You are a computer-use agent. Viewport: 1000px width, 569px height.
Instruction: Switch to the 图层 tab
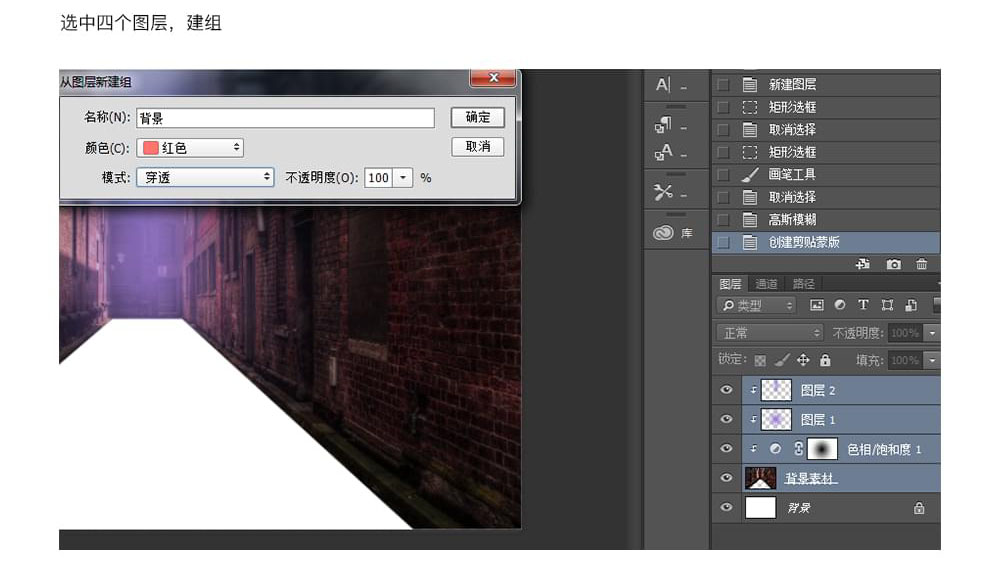(730, 284)
